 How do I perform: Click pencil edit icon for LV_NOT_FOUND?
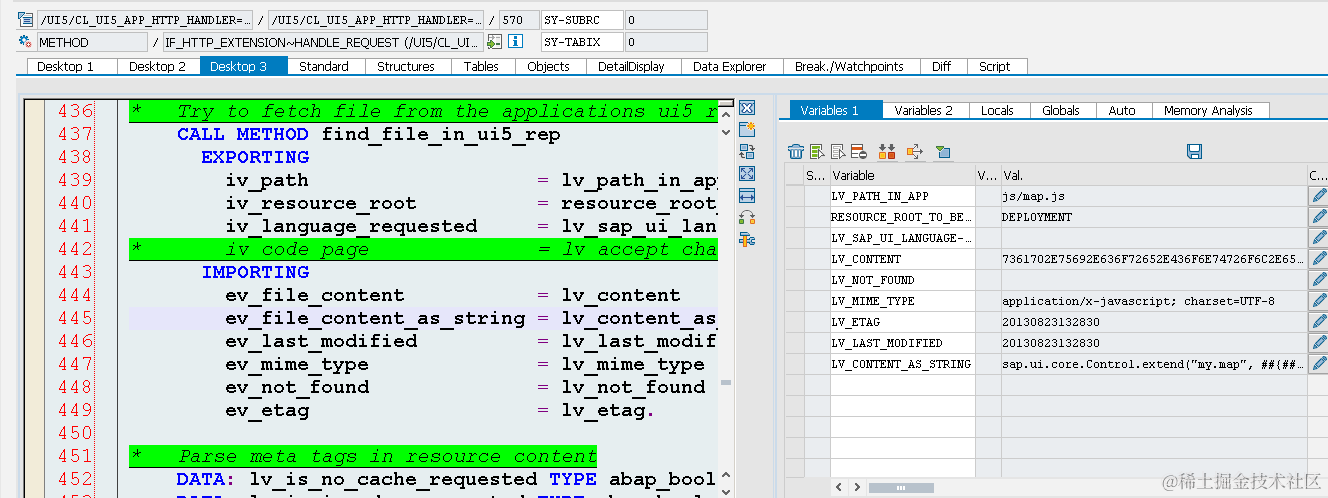1319,280
